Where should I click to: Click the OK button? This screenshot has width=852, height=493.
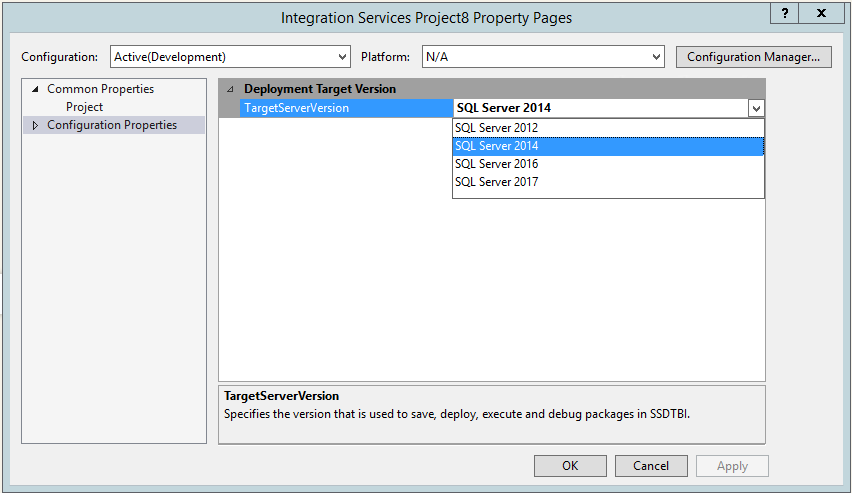(x=570, y=466)
